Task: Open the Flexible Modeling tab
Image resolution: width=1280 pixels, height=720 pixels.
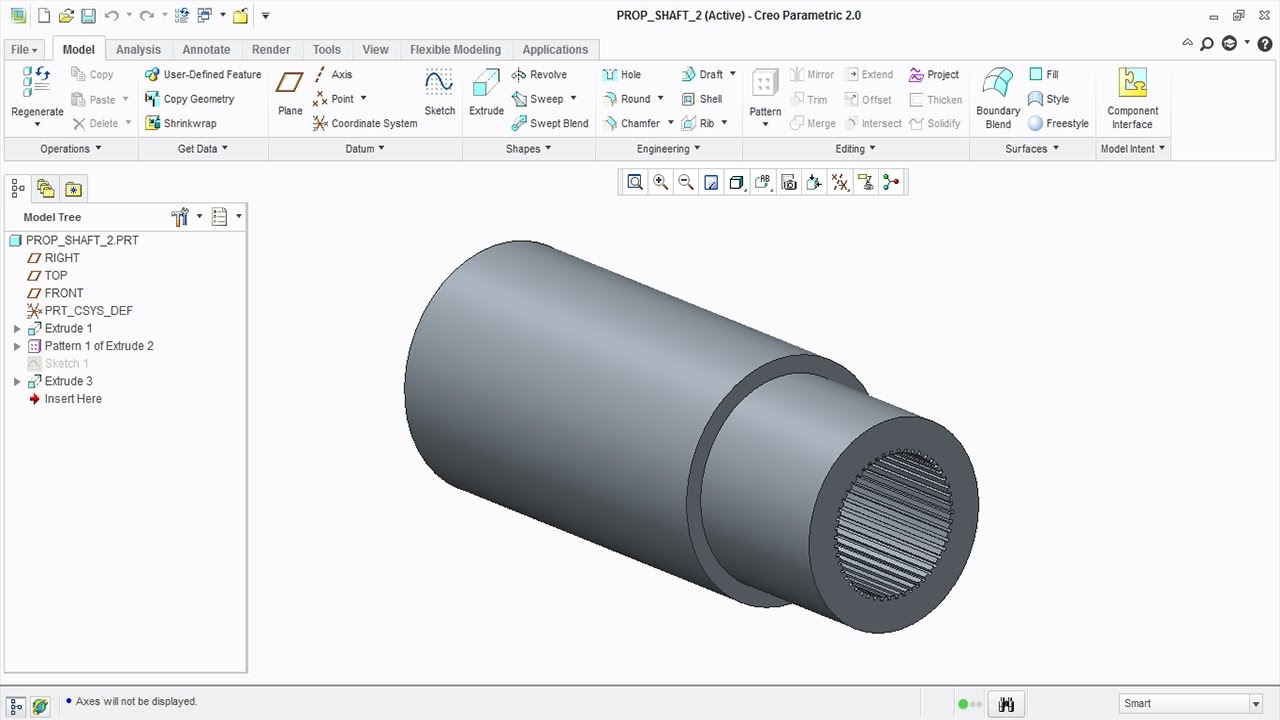Action: tap(455, 49)
